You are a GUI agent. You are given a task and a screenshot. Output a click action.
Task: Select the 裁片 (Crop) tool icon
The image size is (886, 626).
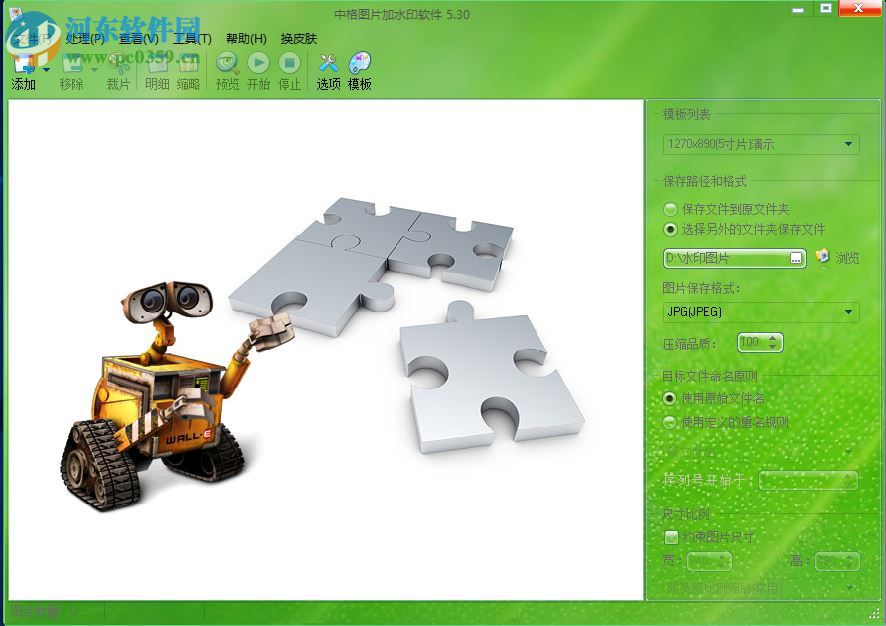[x=120, y=63]
